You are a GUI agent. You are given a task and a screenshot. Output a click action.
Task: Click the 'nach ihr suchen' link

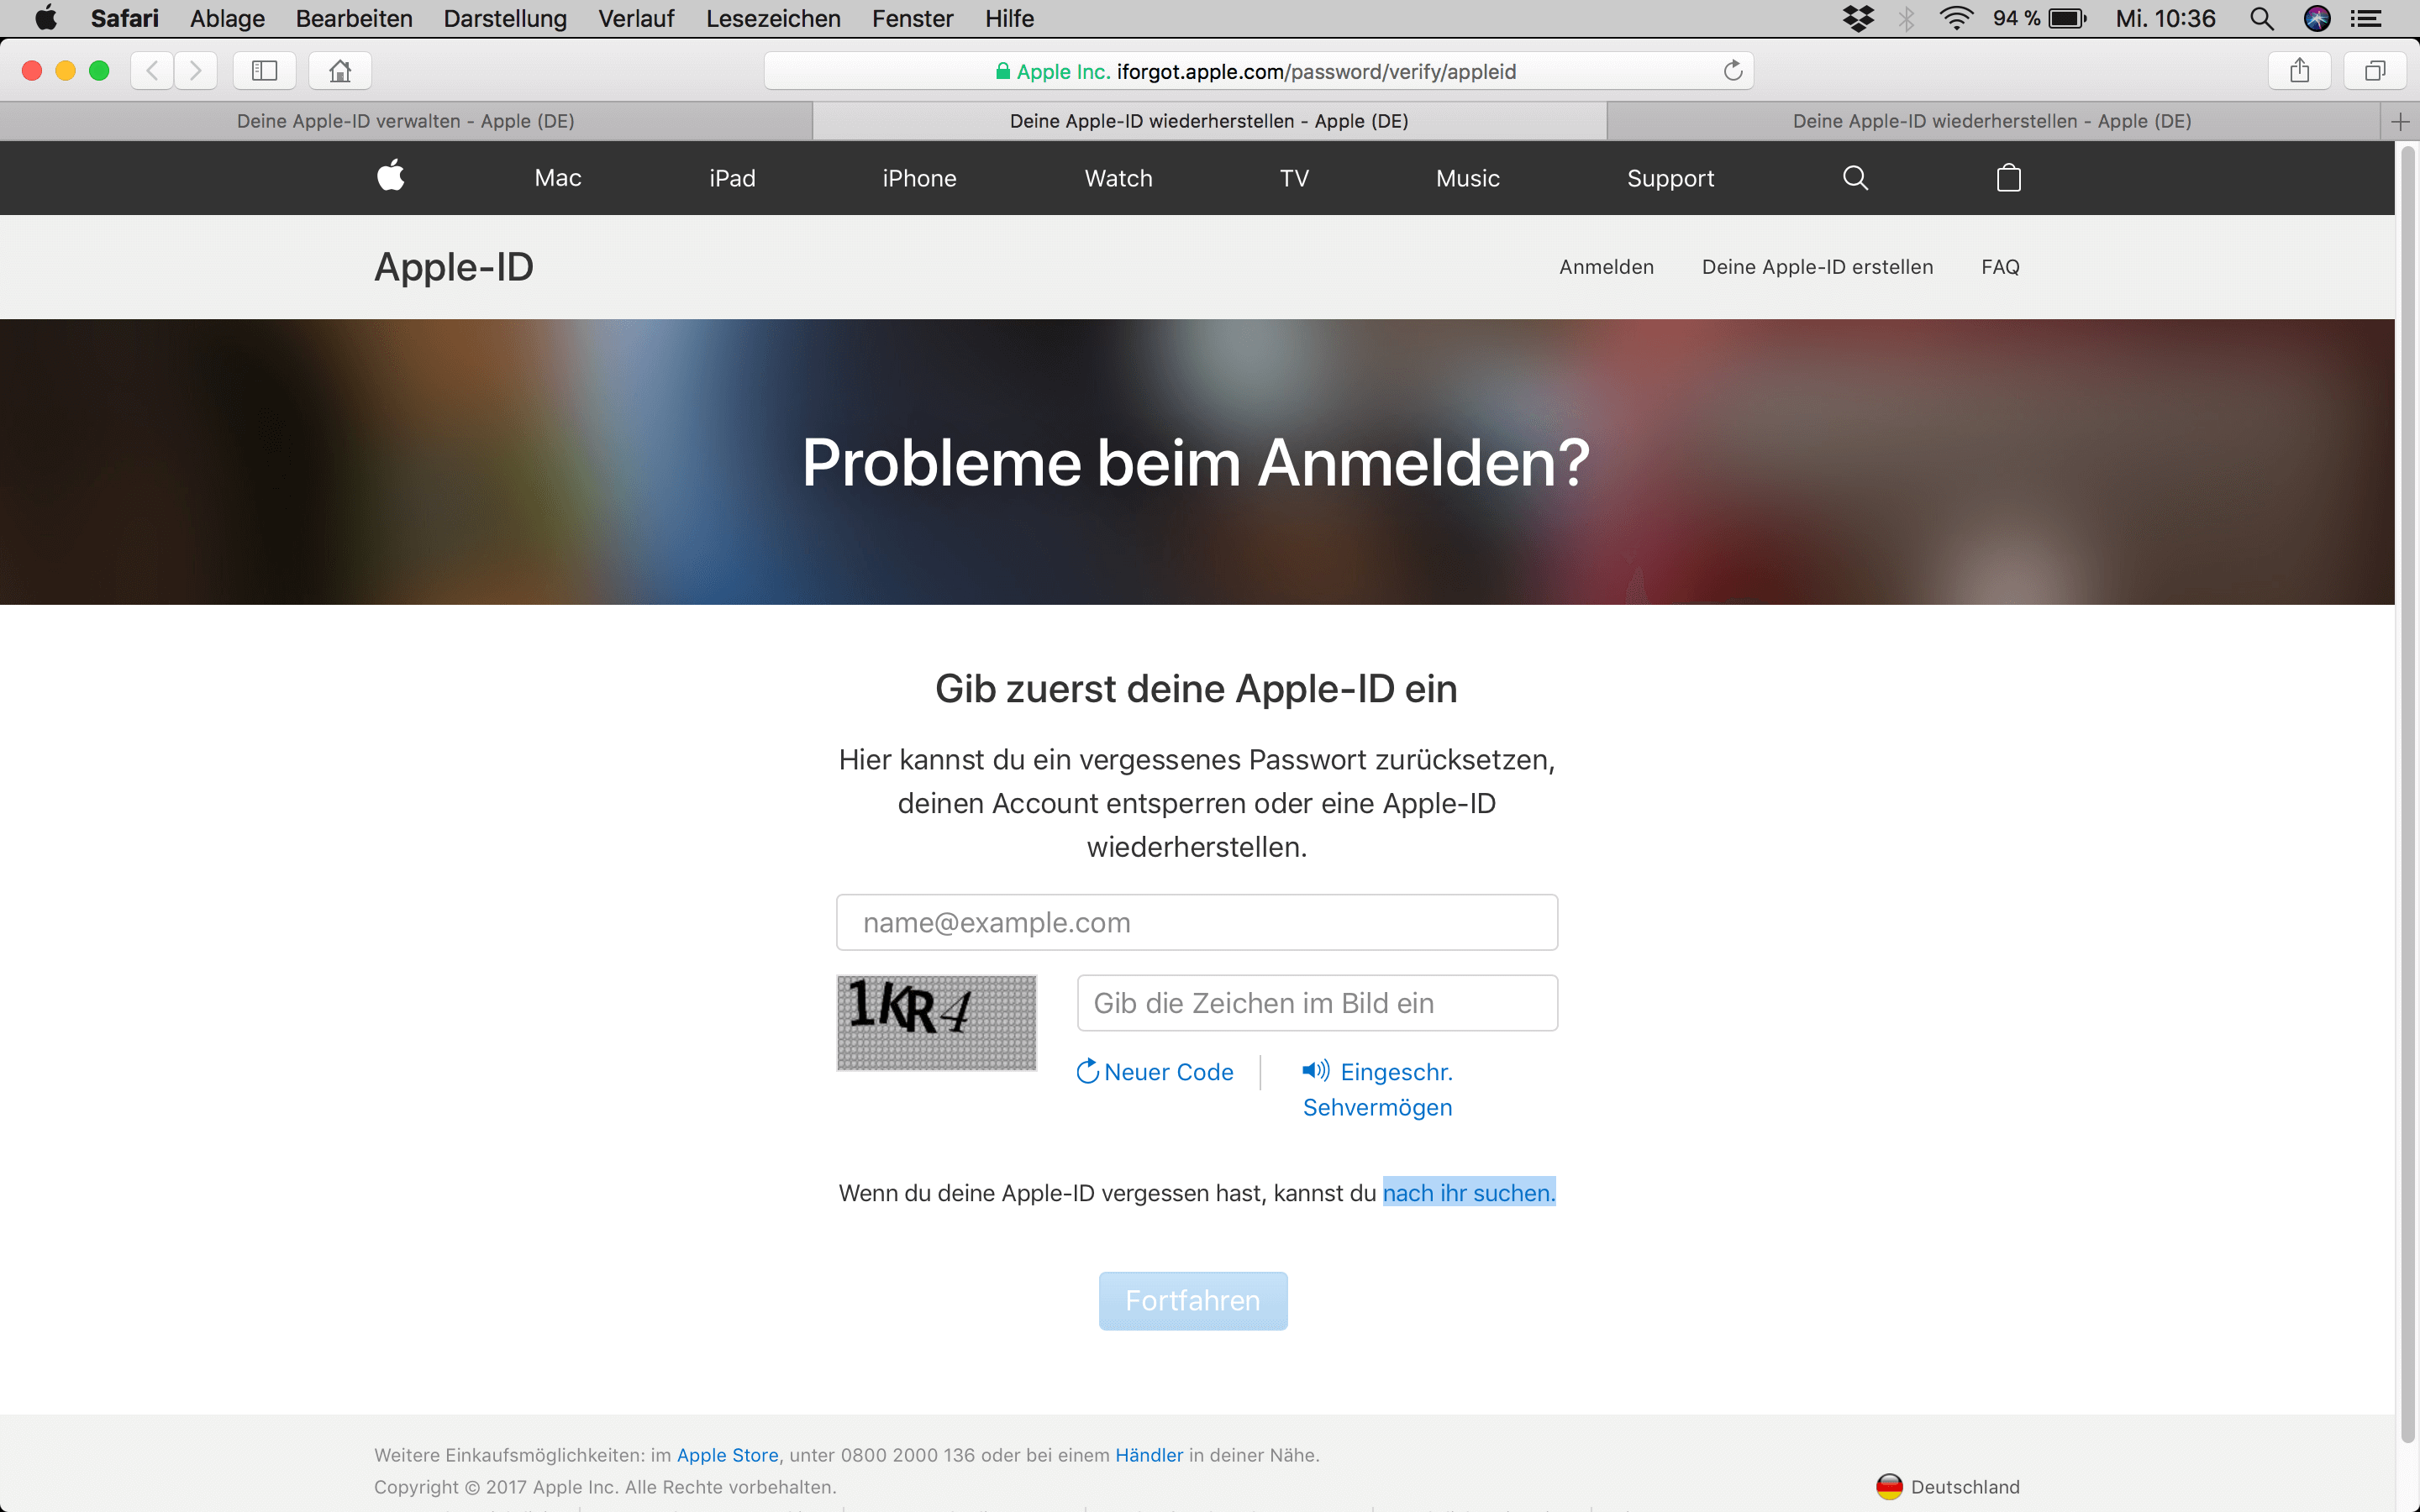point(1469,1193)
